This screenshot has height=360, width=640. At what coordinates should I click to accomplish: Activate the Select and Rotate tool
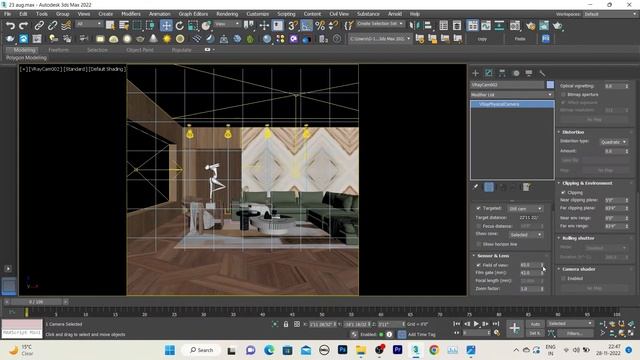180,26
